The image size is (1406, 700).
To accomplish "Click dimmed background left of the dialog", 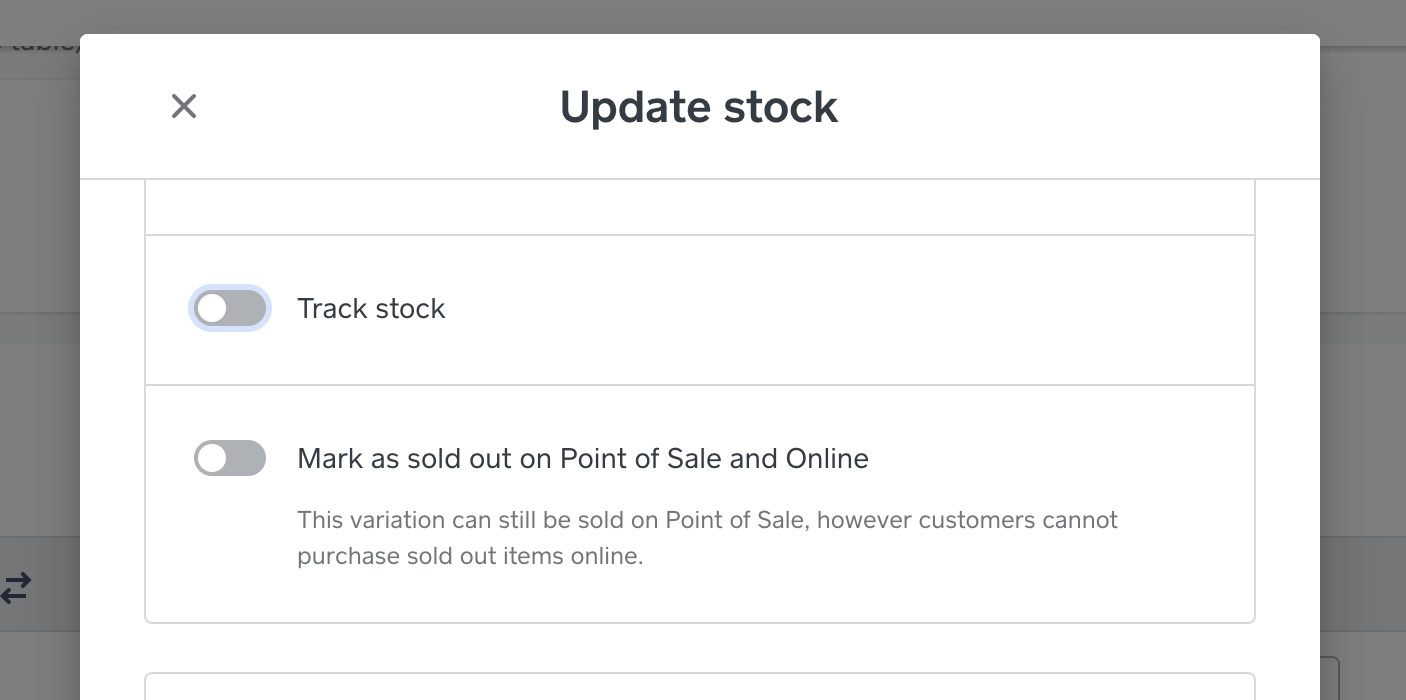I will point(40,420).
